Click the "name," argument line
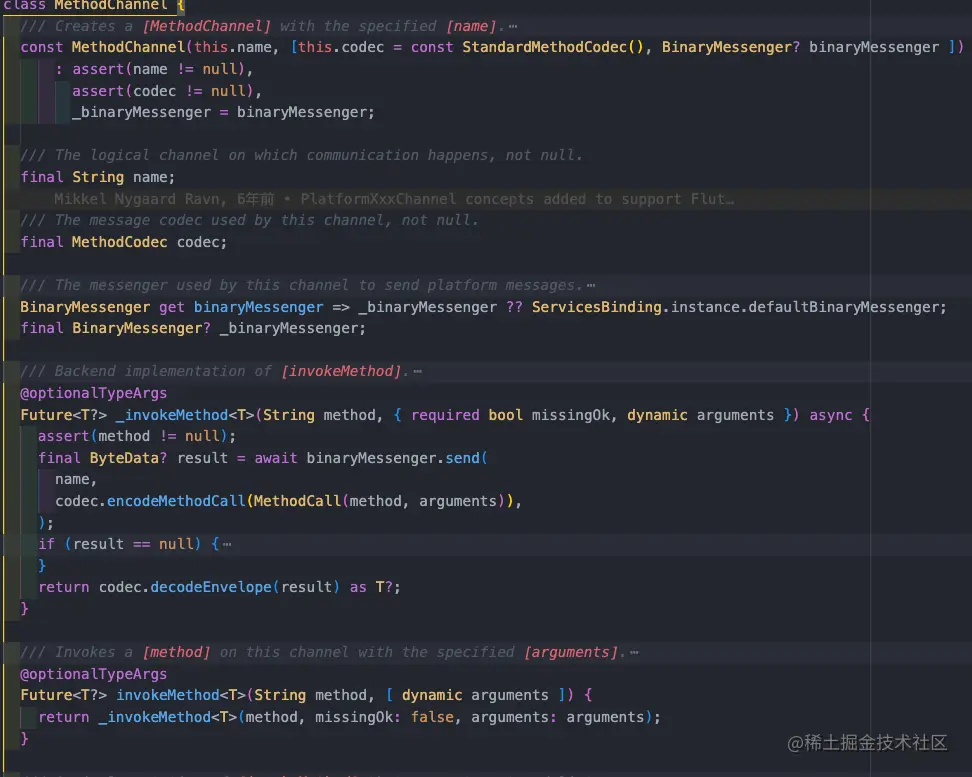This screenshot has height=777, width=972. [76, 479]
